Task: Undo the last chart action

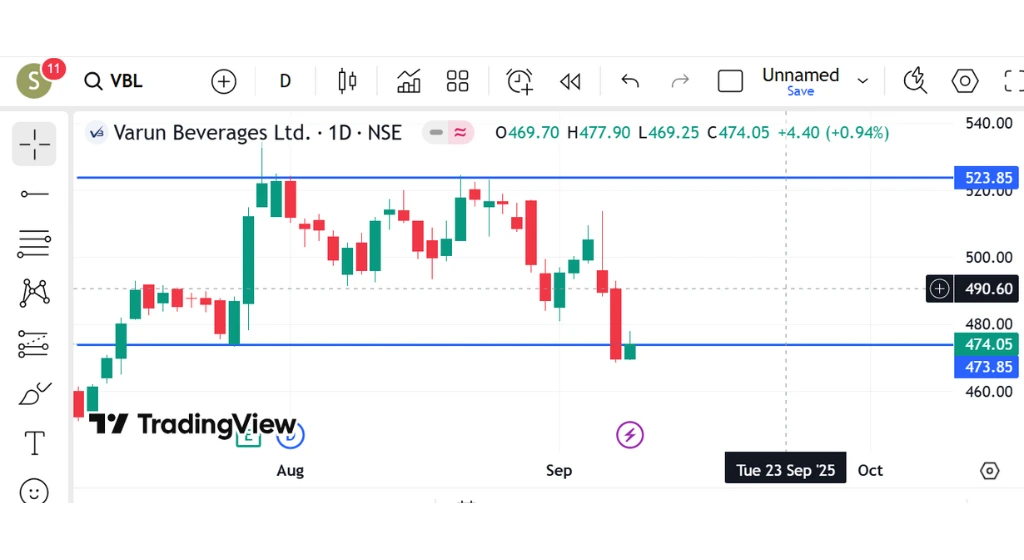Action: 630,81
